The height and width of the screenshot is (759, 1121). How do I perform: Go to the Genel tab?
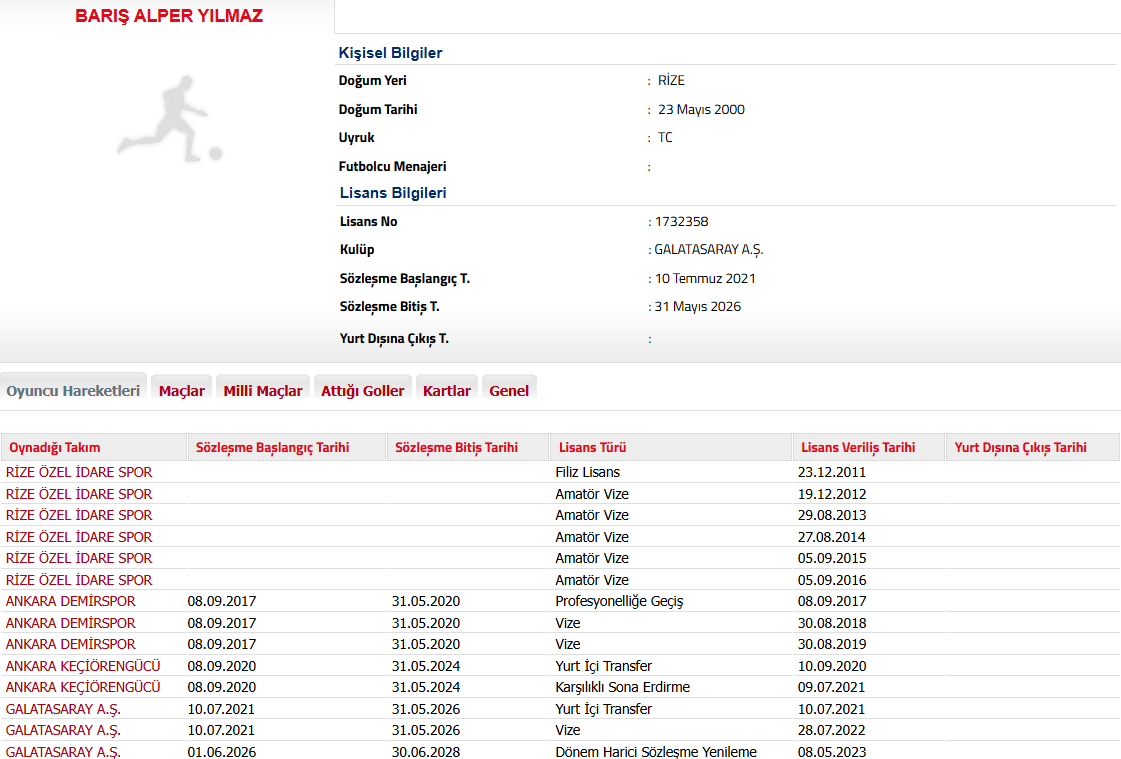click(x=509, y=391)
